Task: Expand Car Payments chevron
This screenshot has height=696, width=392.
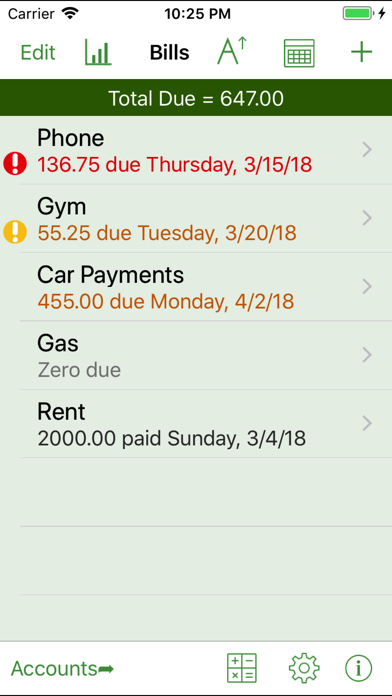Action: pos(367,287)
